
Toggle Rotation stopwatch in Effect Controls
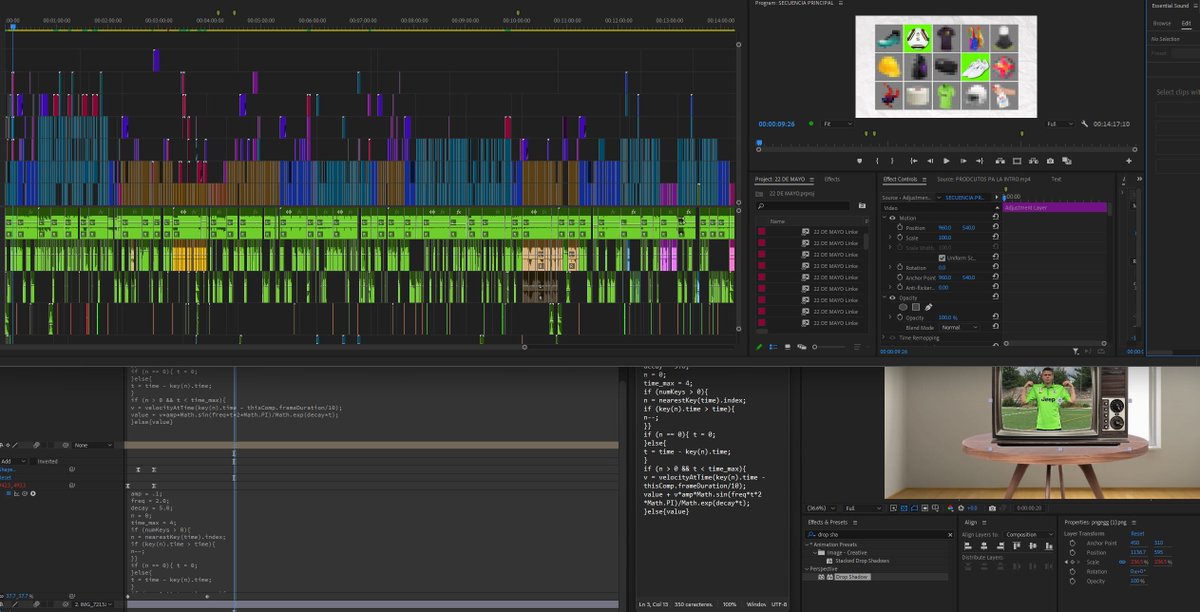click(x=900, y=267)
